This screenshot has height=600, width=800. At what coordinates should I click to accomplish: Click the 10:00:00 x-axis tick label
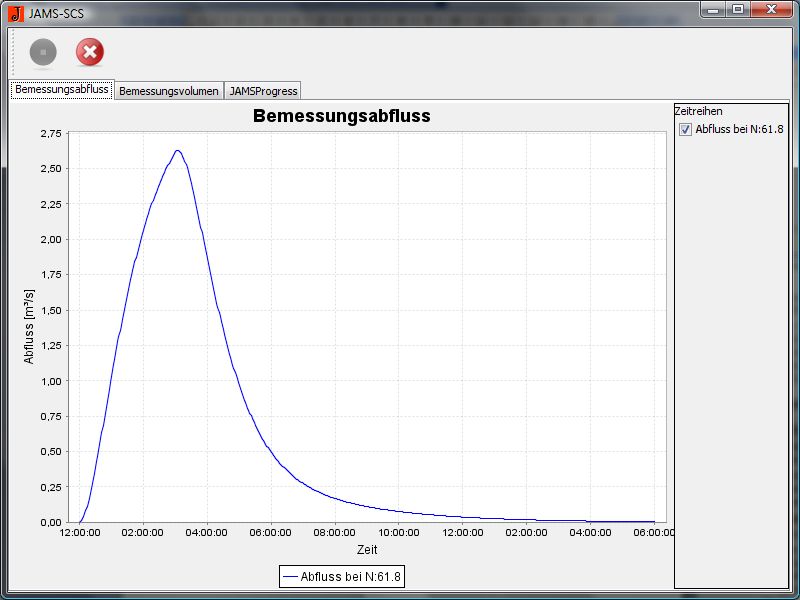[x=399, y=533]
